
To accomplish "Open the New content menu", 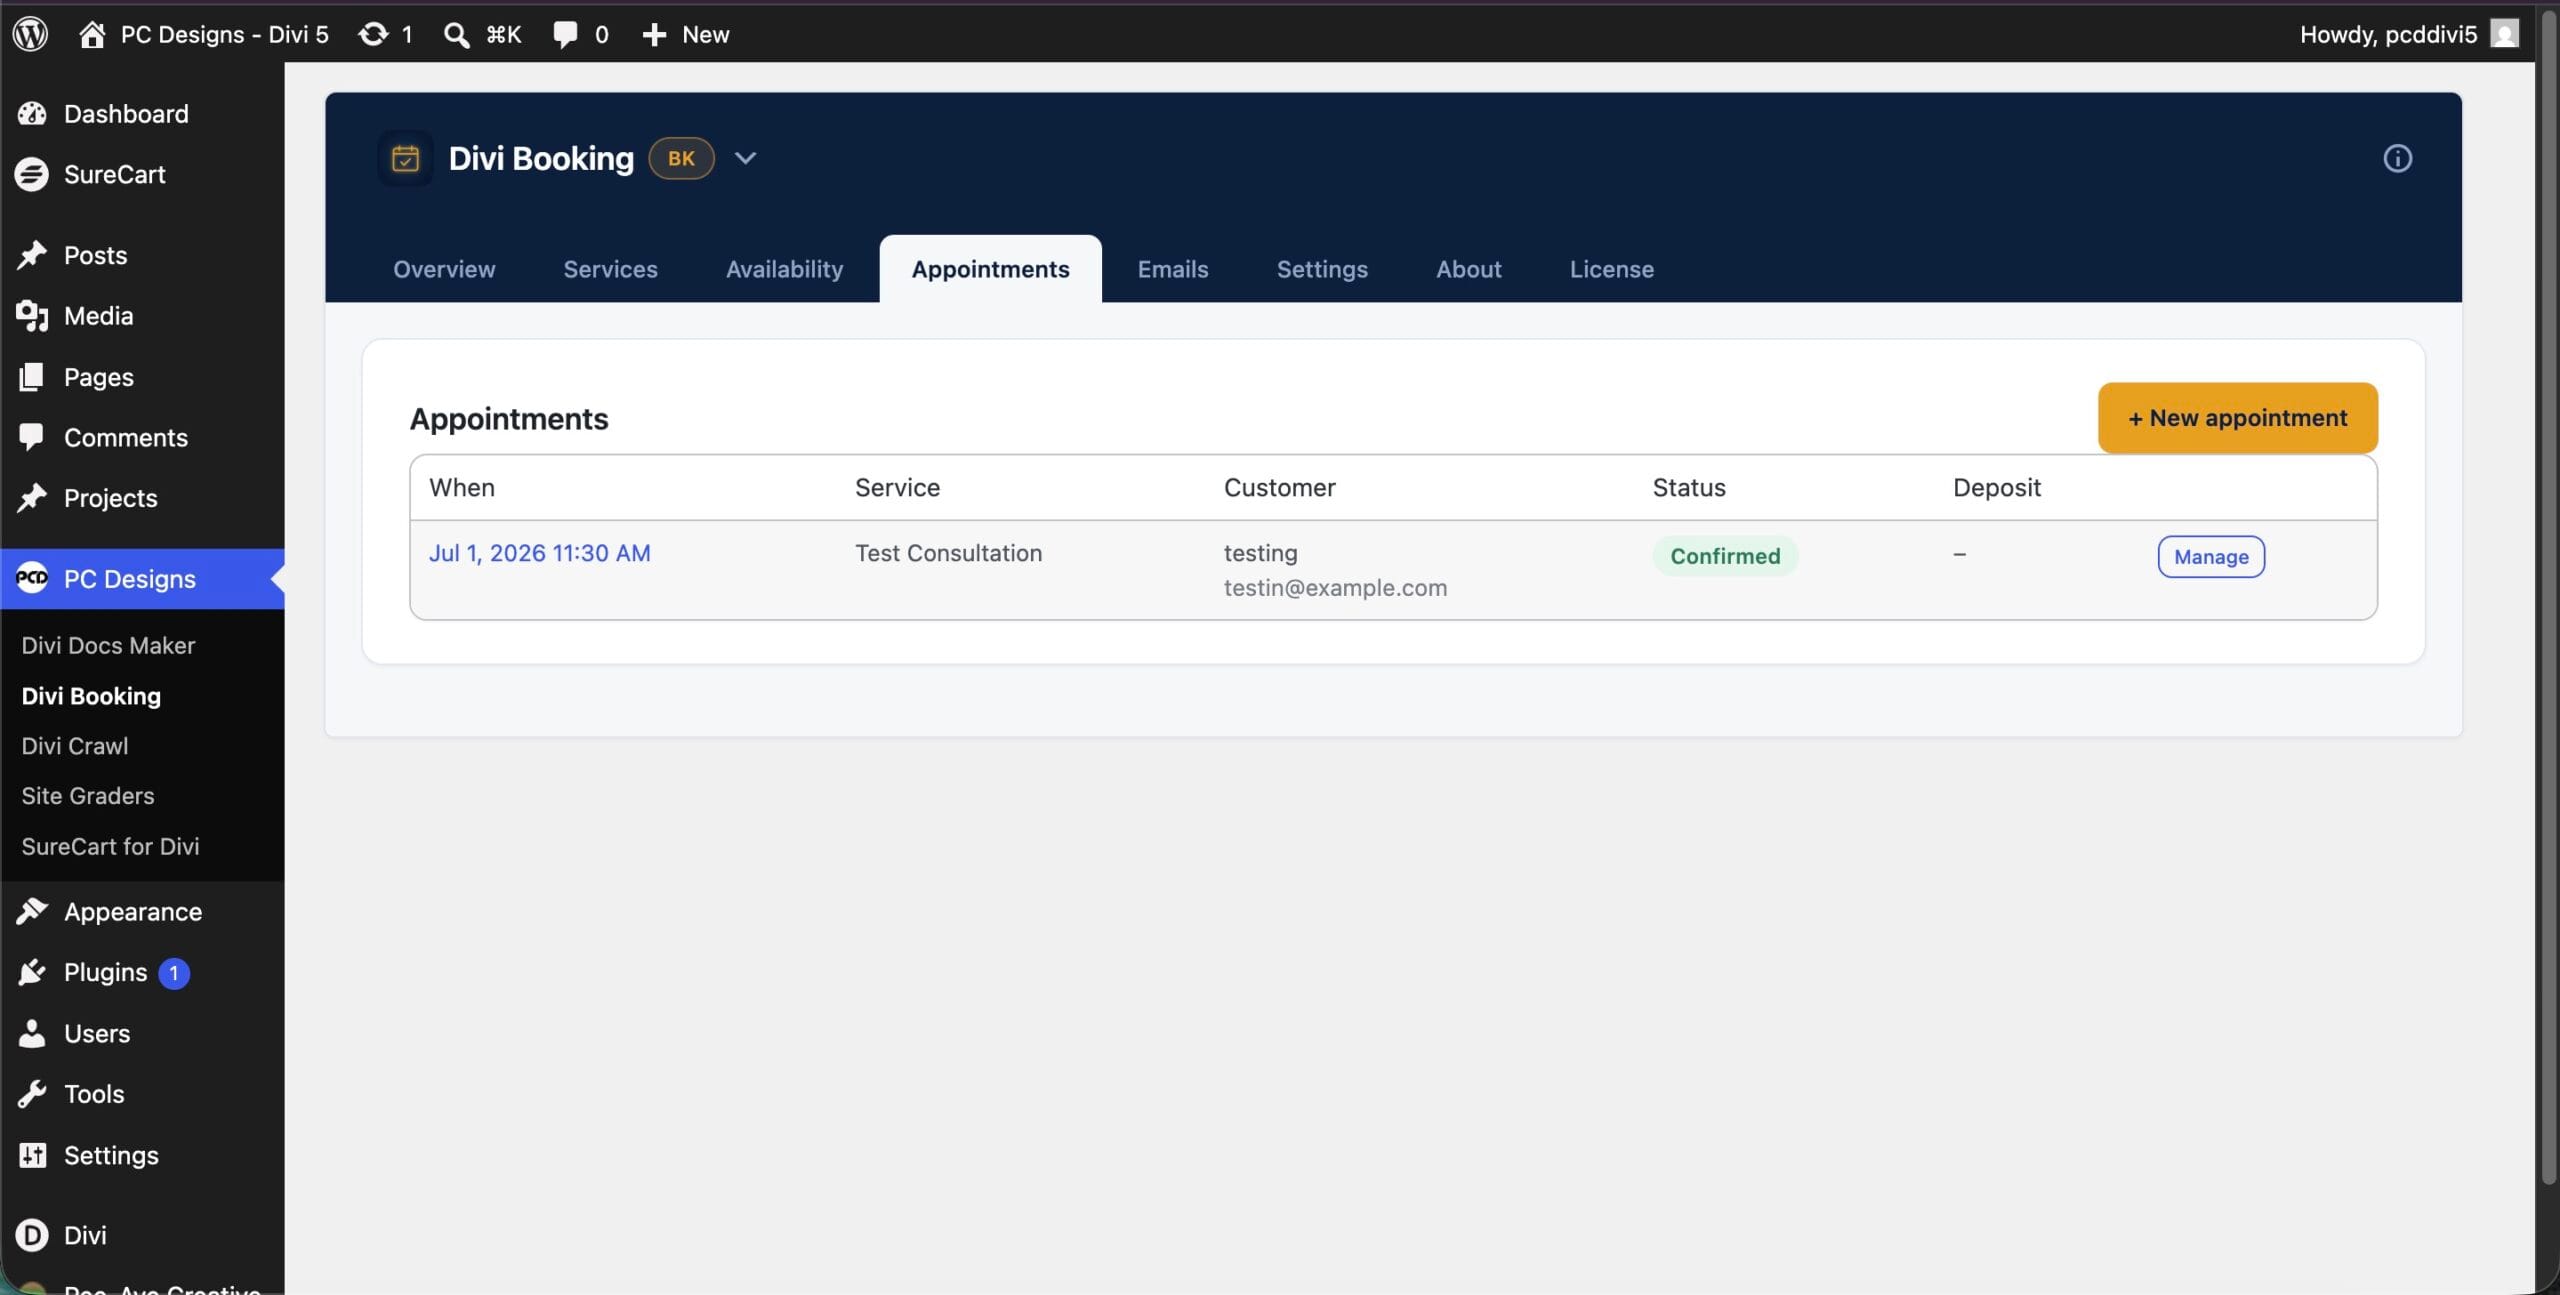I will 686,34.
